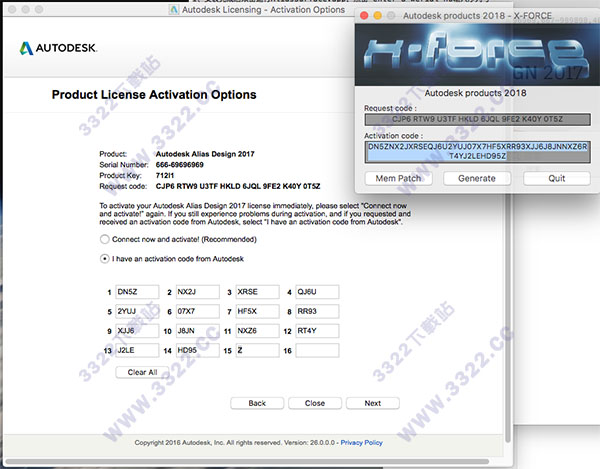Open the Privacy Policy link
Viewport: 600px width, 469px height.
click(362, 443)
